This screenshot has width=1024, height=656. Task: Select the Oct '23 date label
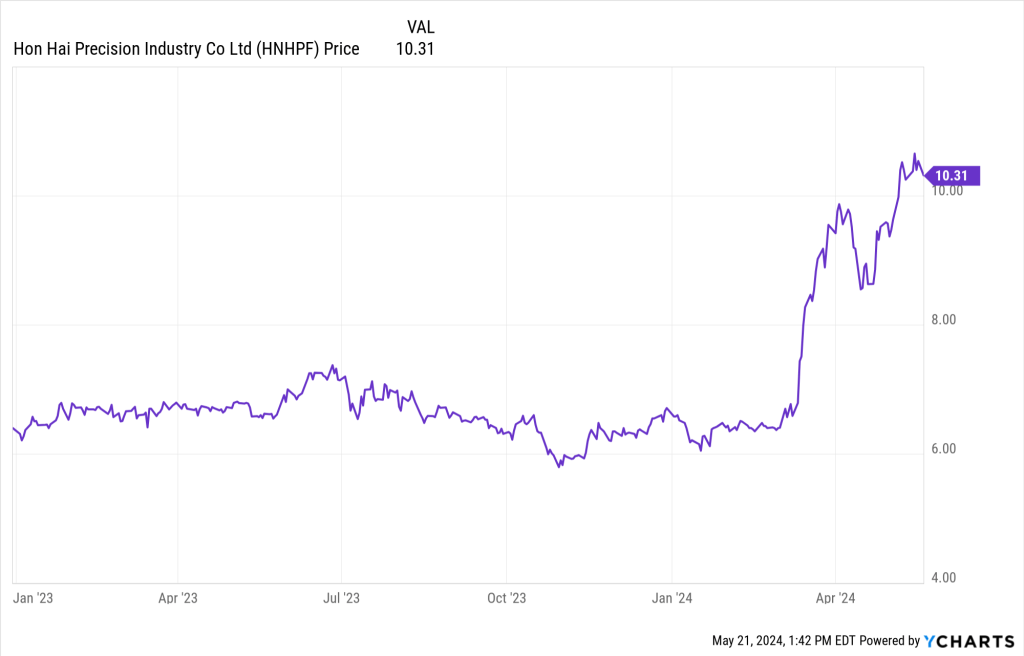506,598
